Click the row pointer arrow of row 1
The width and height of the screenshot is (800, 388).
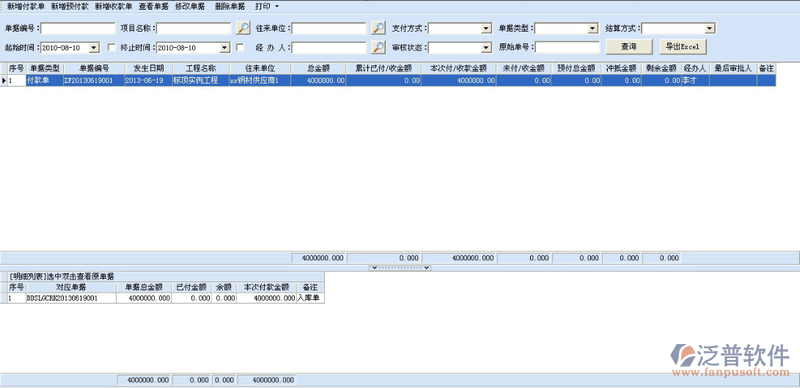pyautogui.click(x=4, y=81)
